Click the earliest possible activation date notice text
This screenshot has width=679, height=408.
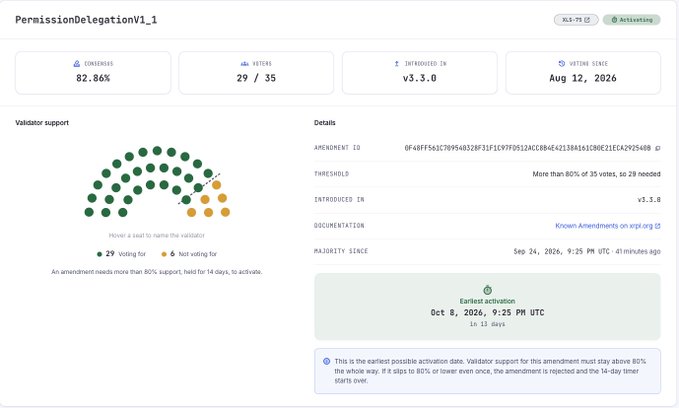pos(491,371)
